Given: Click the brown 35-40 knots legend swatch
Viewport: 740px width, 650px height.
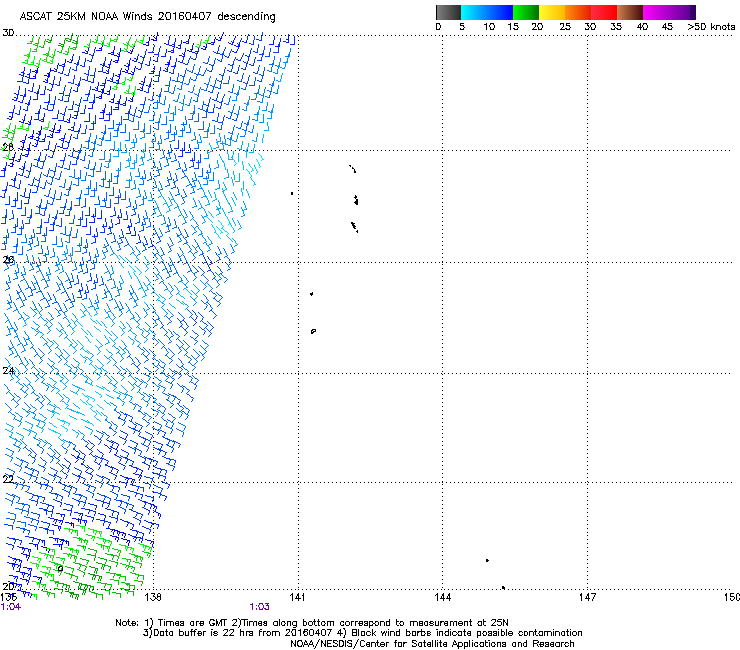Looking at the screenshot, I should [x=630, y=12].
